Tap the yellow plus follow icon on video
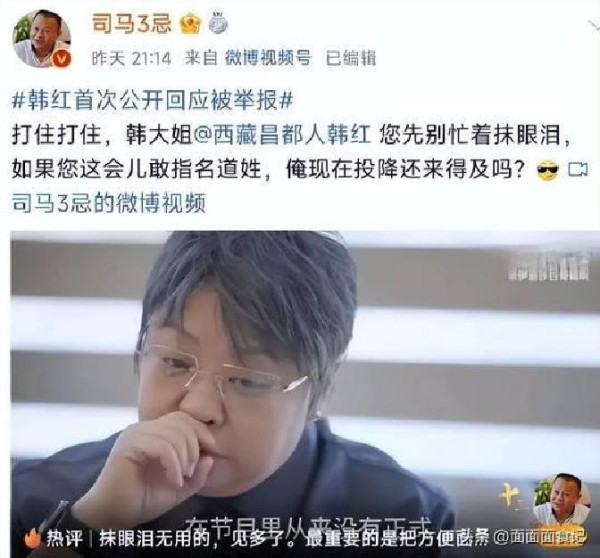Screen dimensions: 600x558 pos(510,498)
